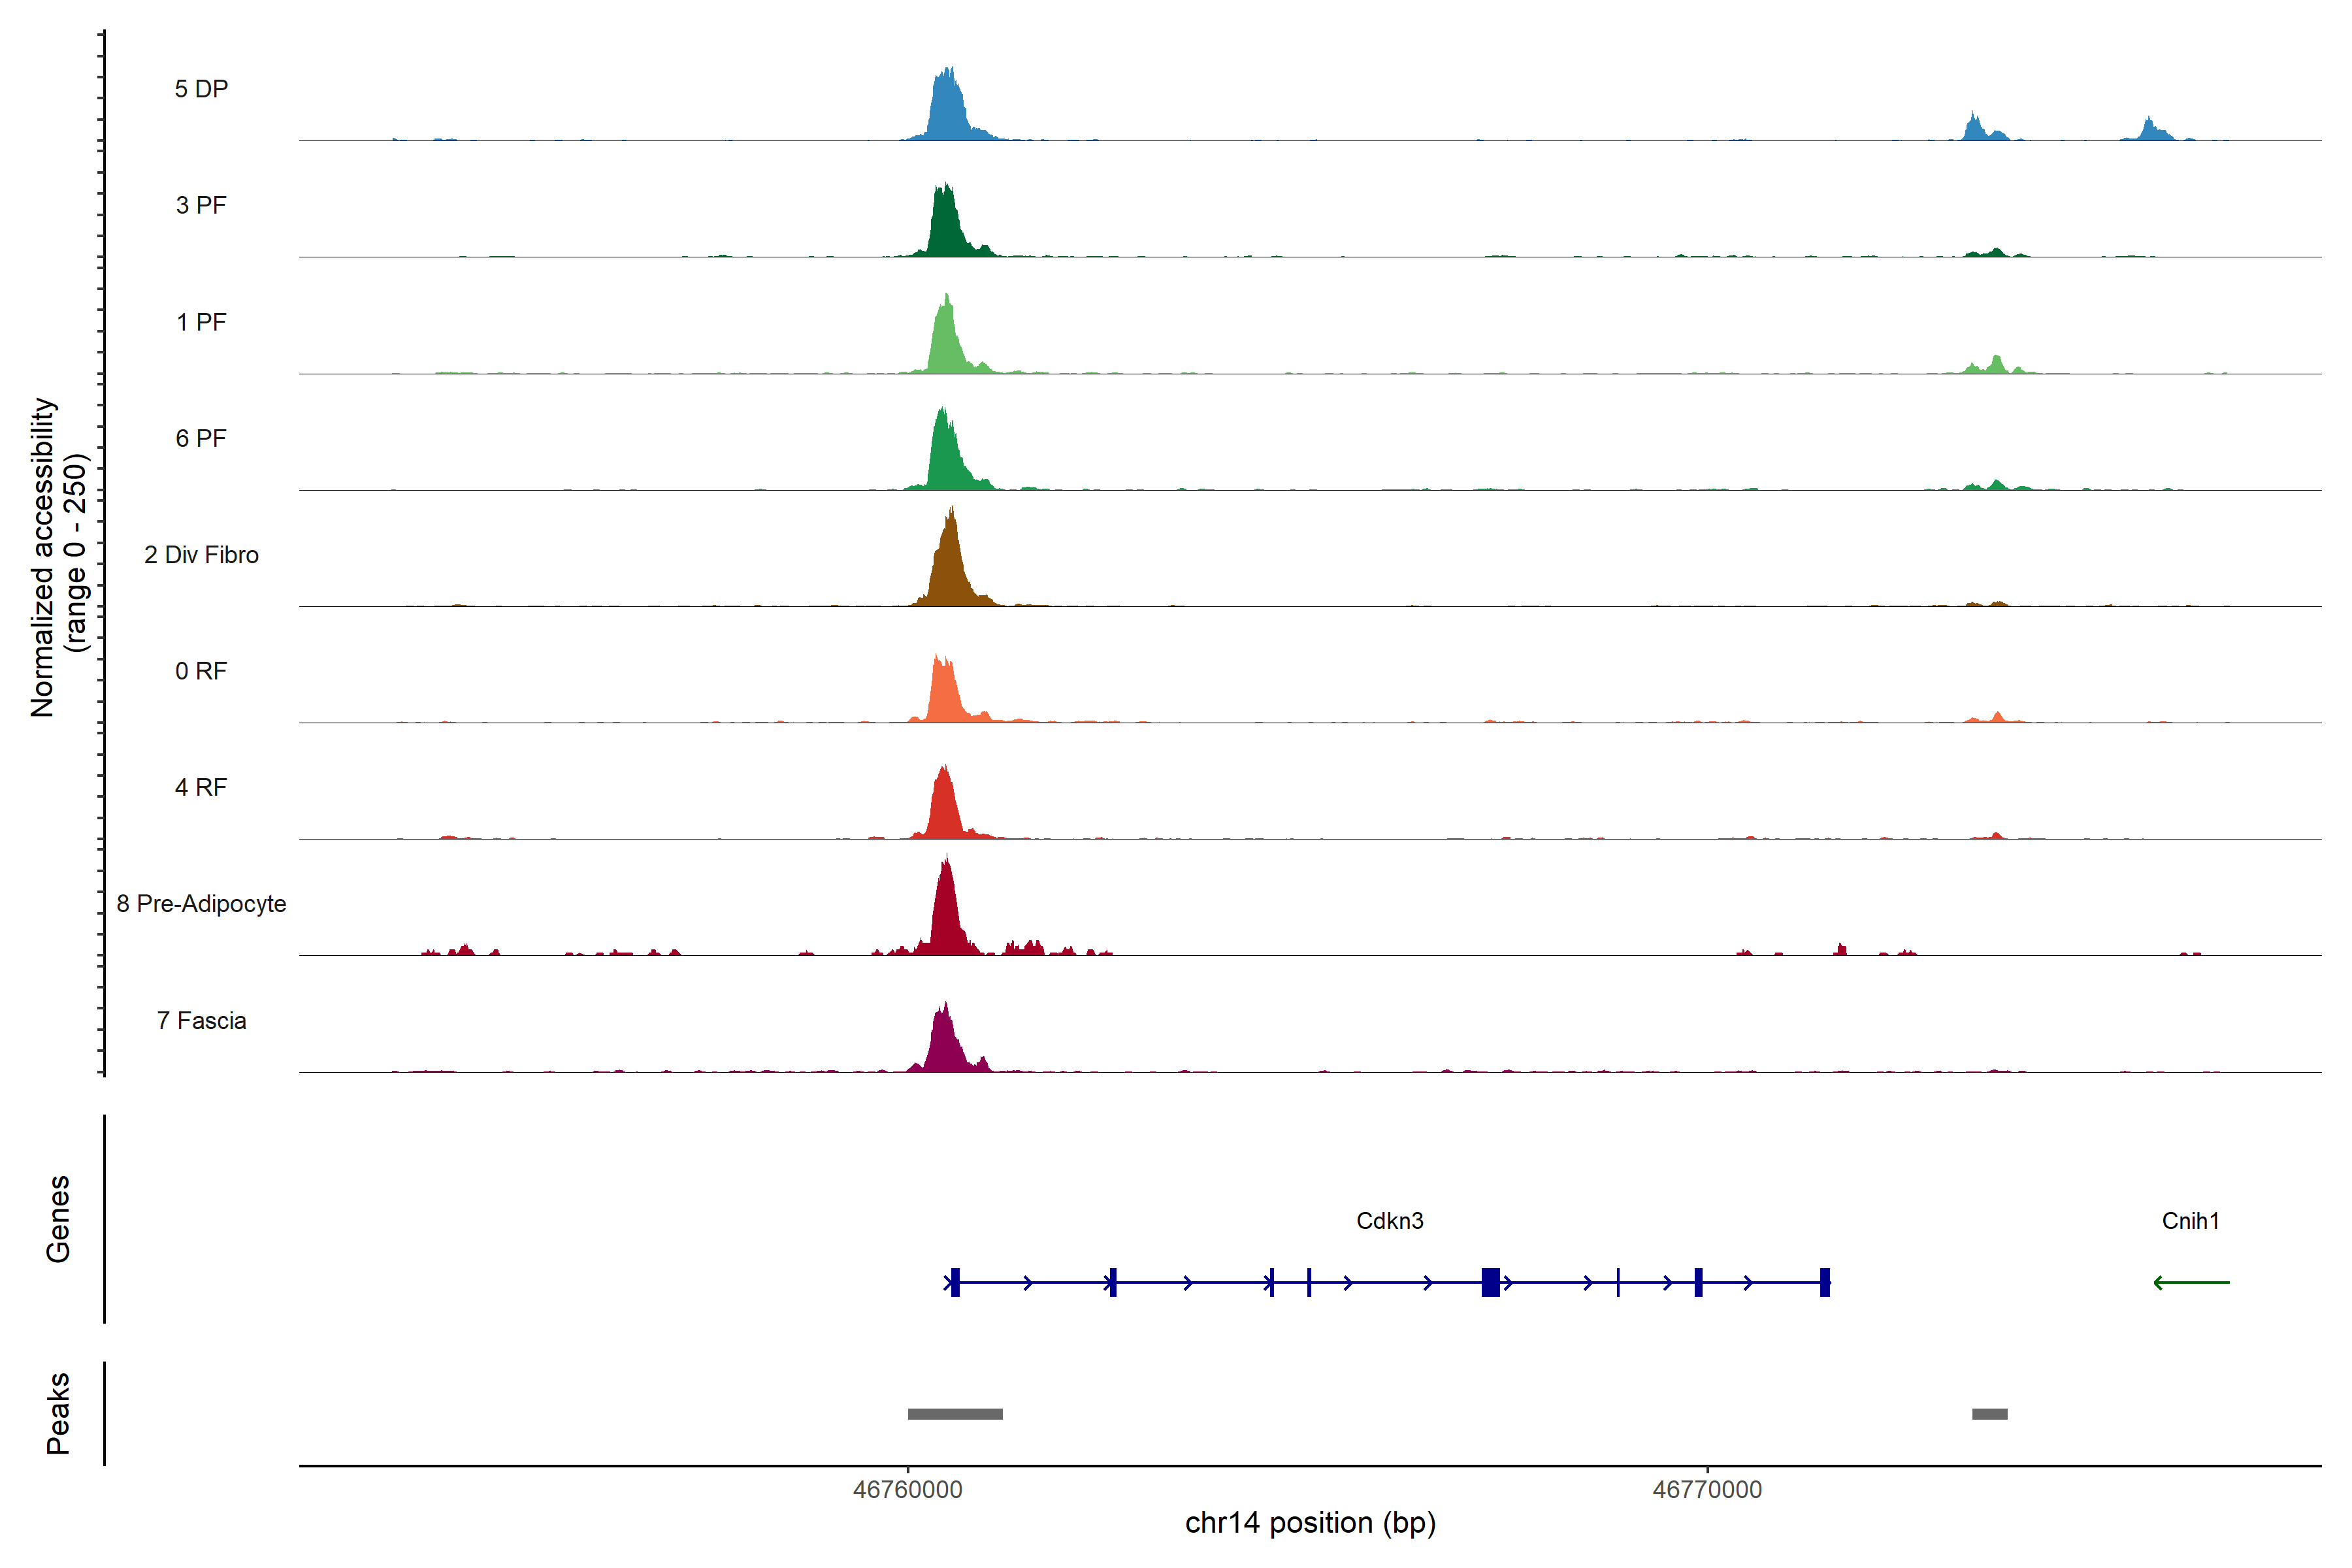Click the first Cdkn3 exon at the gene start
The height and width of the screenshot is (1568, 2352).
click(x=955, y=1282)
